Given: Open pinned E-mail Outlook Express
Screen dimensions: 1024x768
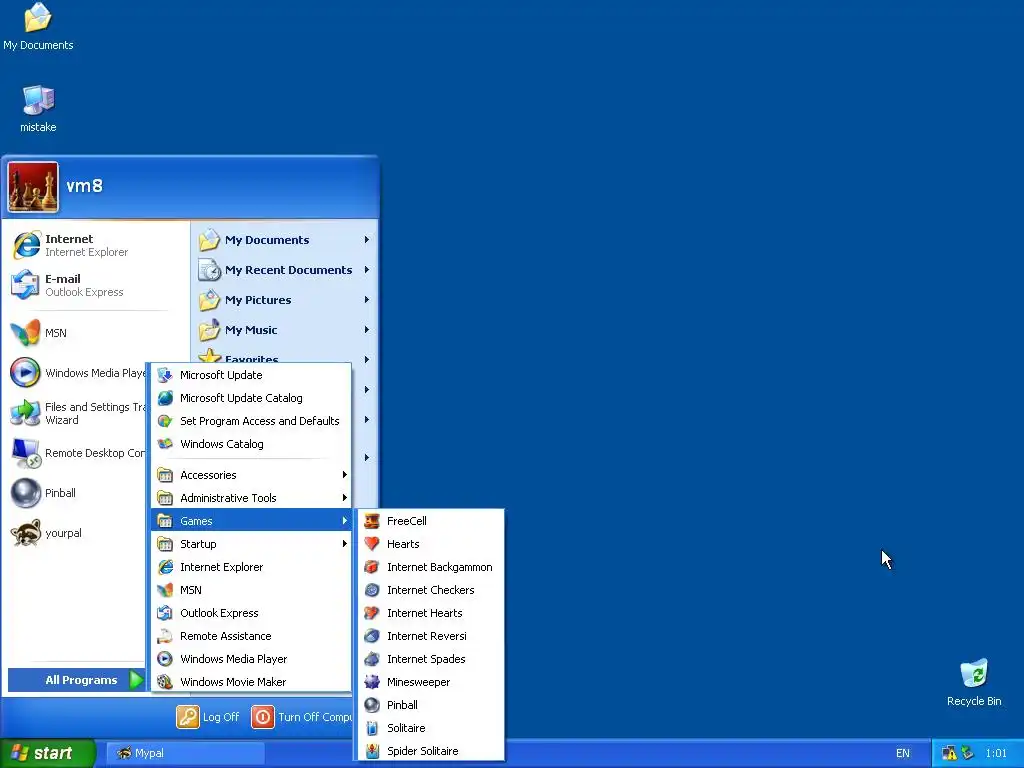Looking at the screenshot, I should coord(96,285).
